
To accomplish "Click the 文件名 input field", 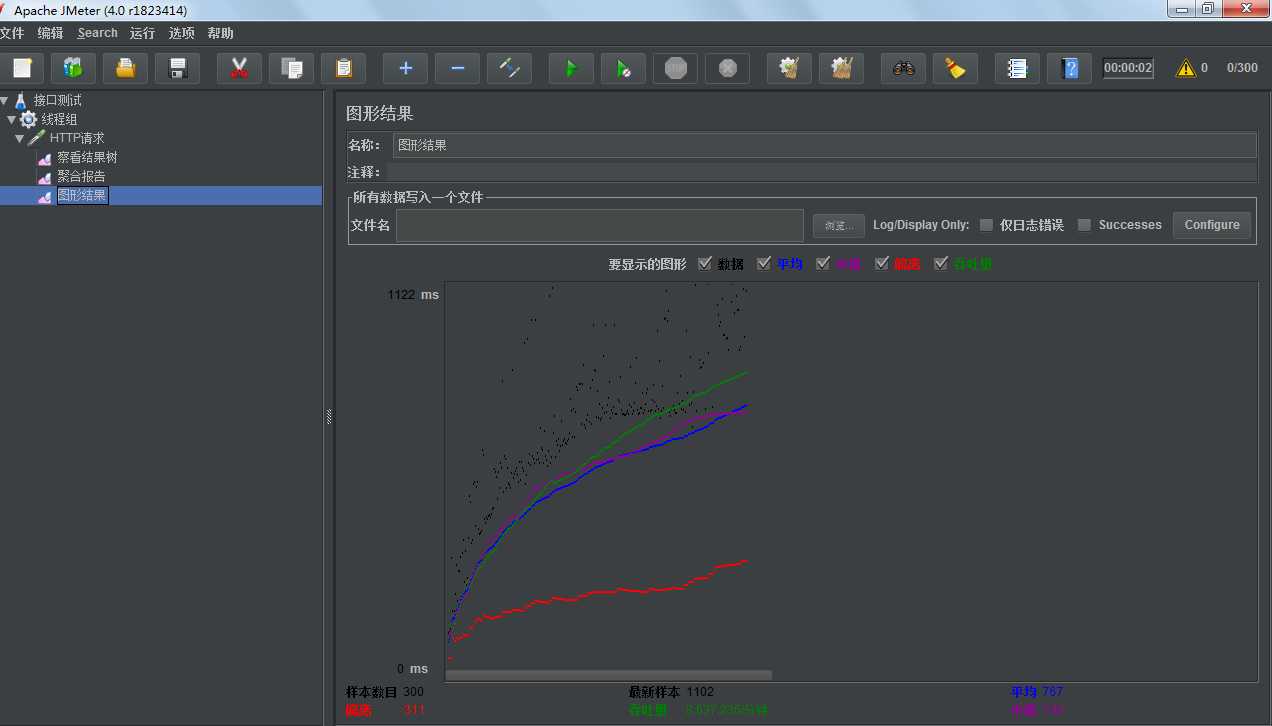I will coord(598,225).
